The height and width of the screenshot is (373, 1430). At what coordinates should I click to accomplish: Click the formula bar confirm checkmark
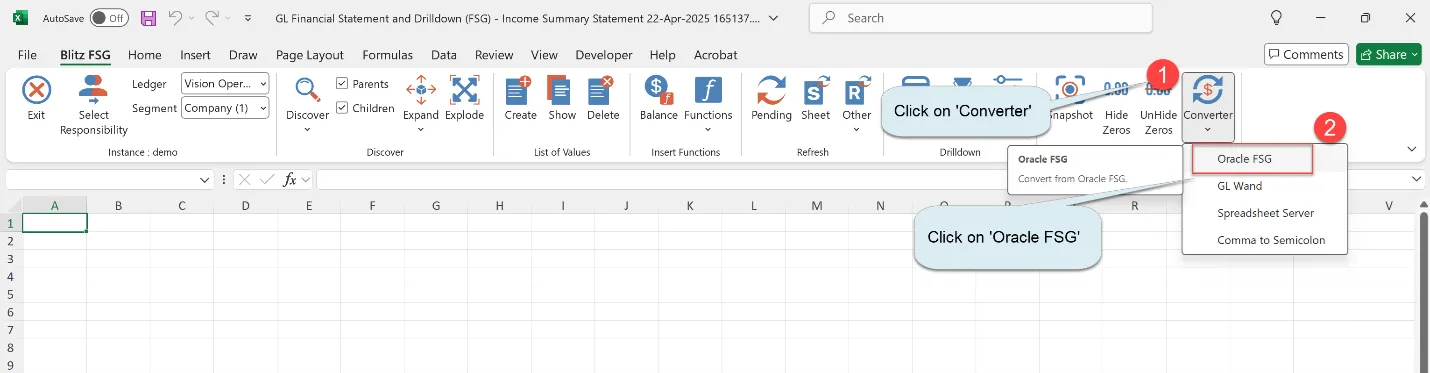[x=267, y=180]
